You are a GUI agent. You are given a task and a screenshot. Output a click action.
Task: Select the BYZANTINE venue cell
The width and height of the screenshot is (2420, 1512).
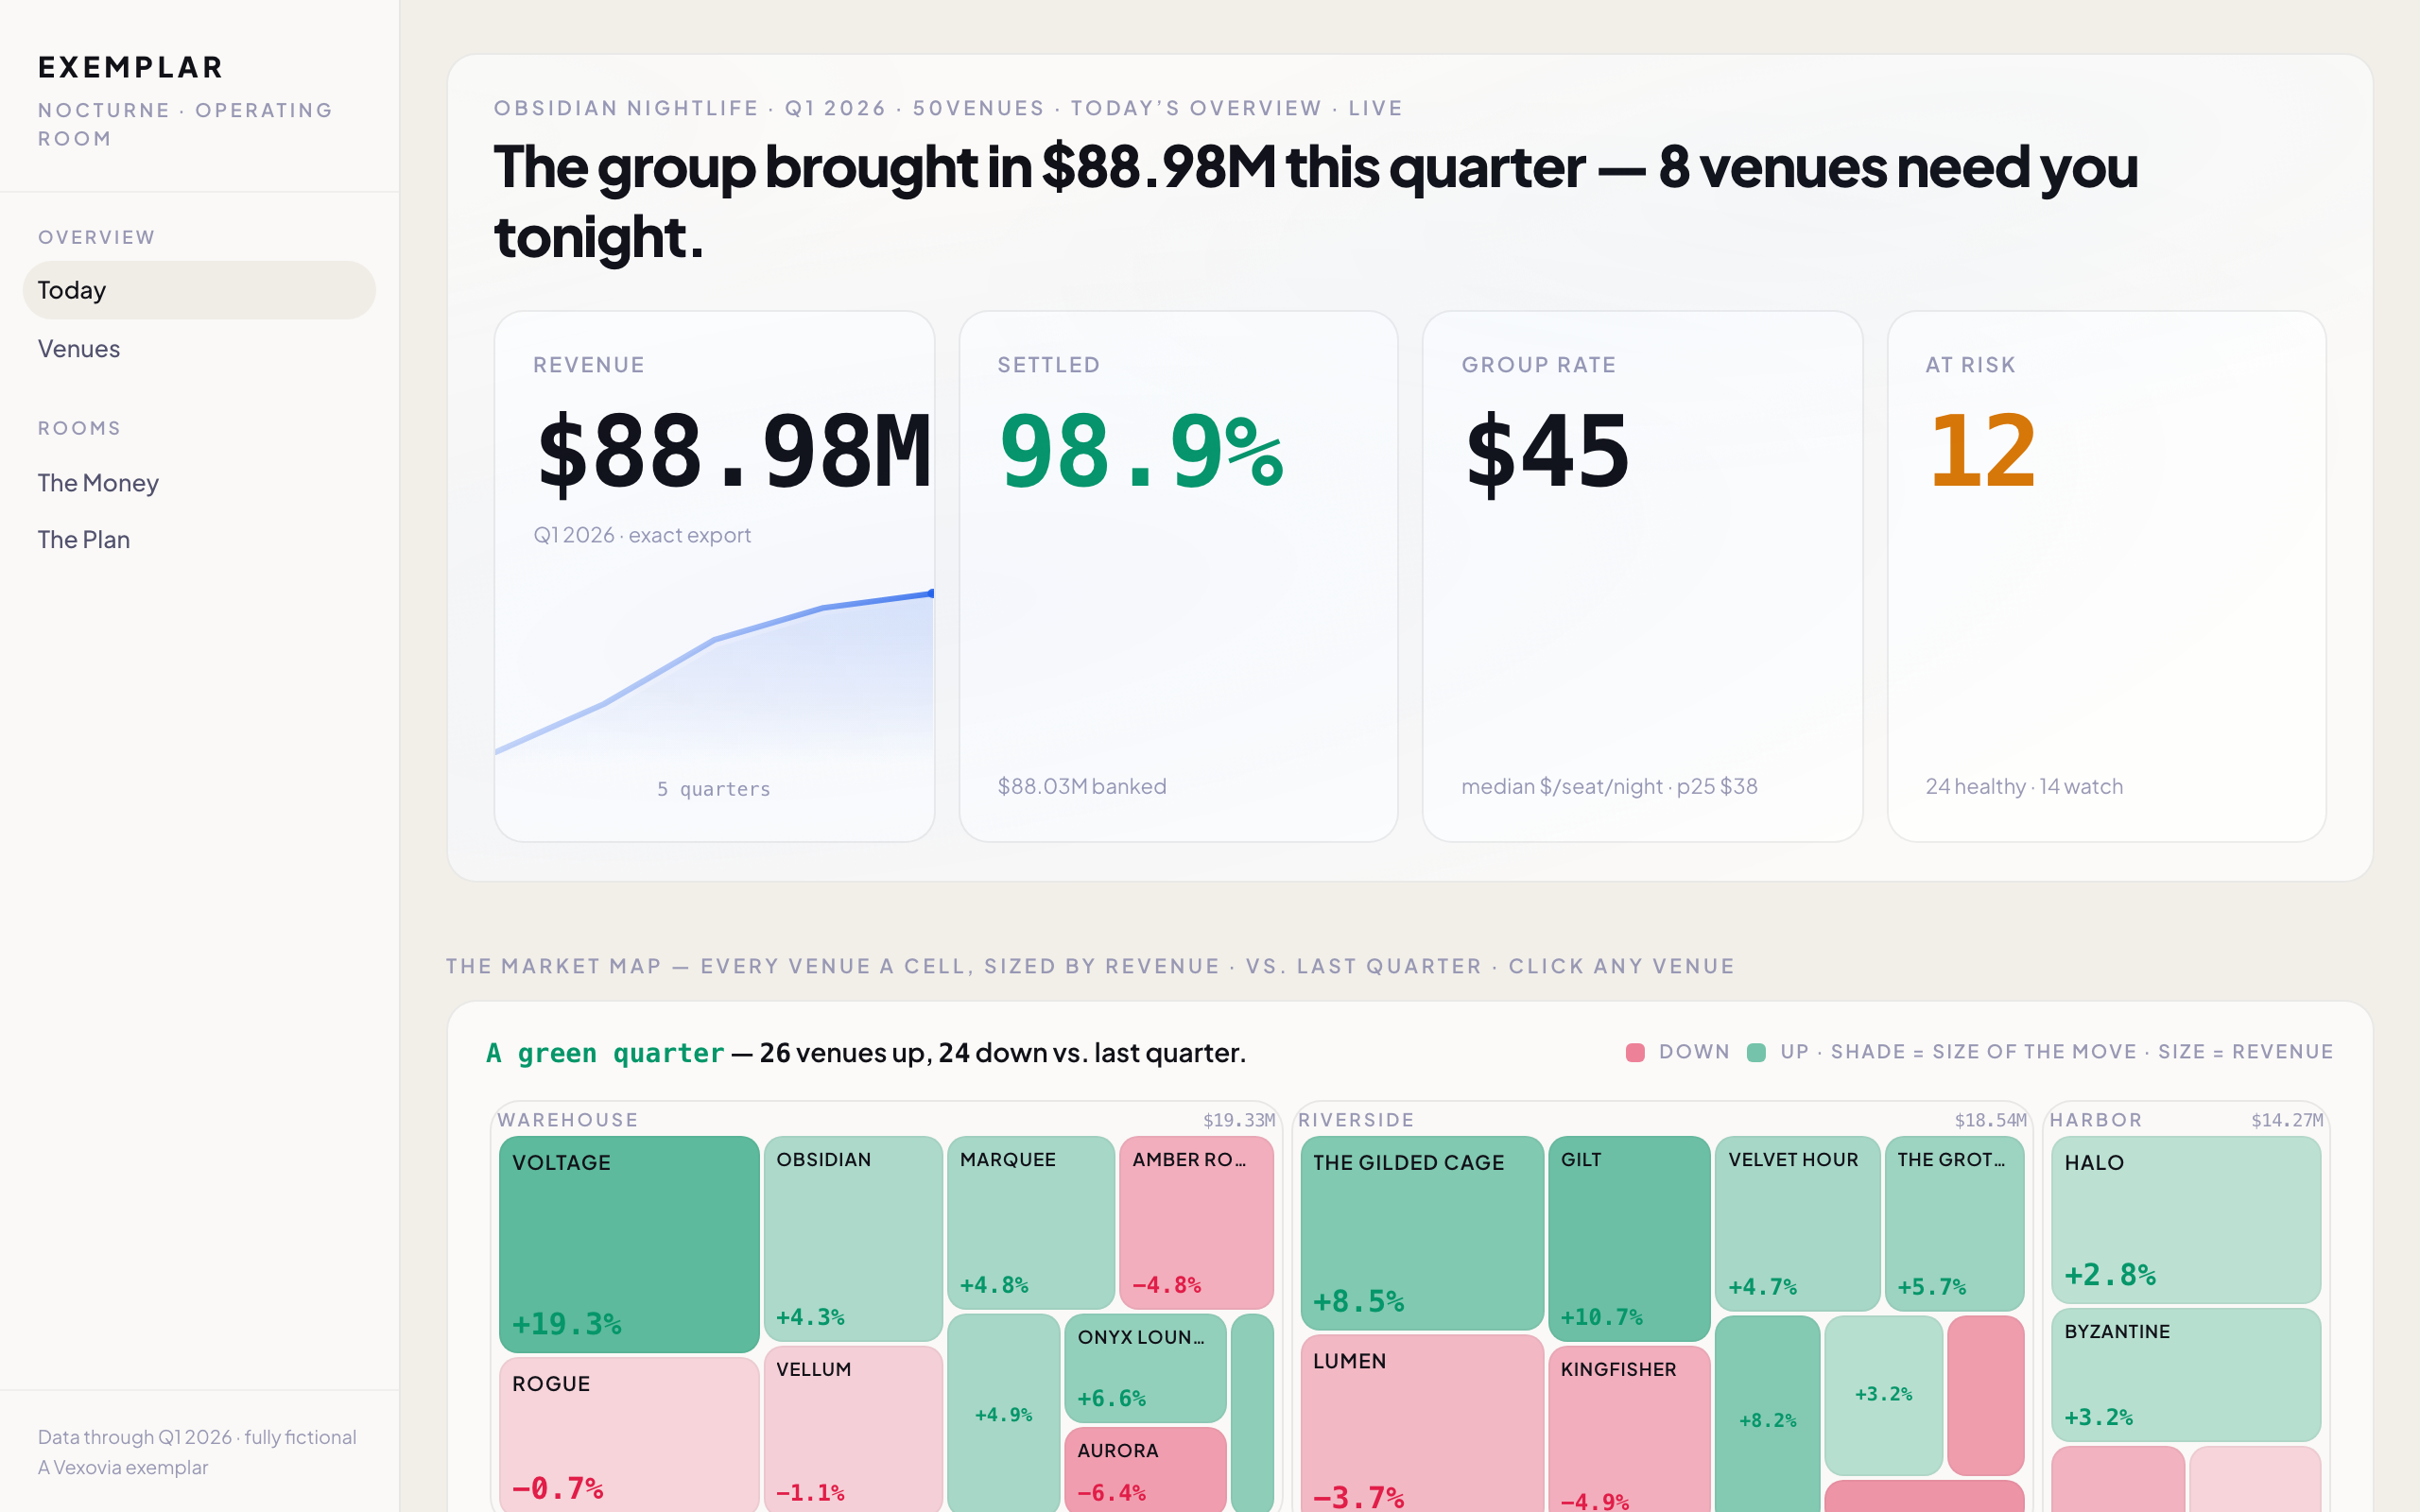tap(2185, 1375)
